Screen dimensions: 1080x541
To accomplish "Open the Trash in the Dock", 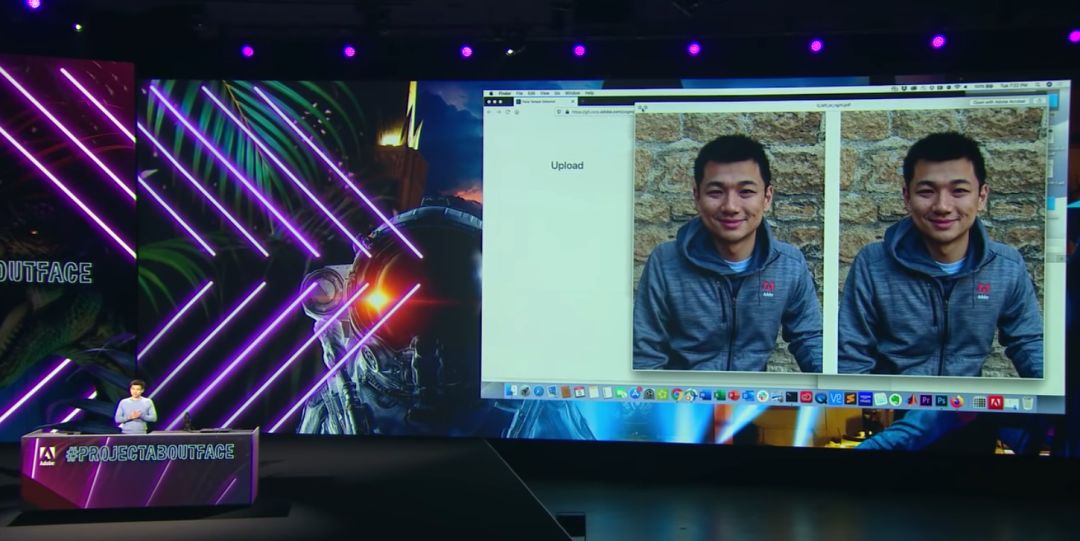I will click(x=1028, y=402).
